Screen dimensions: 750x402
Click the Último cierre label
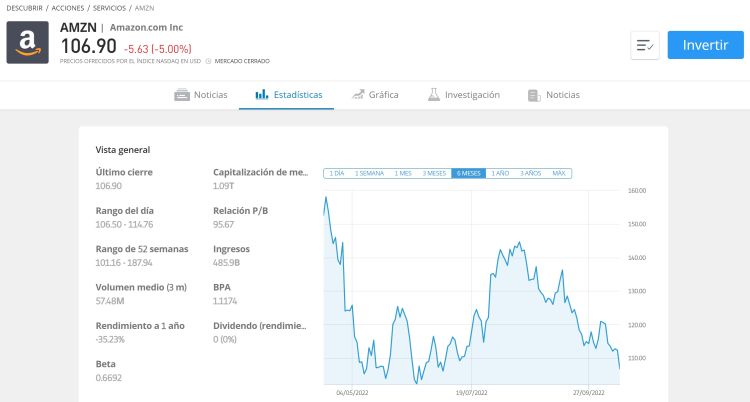124,172
